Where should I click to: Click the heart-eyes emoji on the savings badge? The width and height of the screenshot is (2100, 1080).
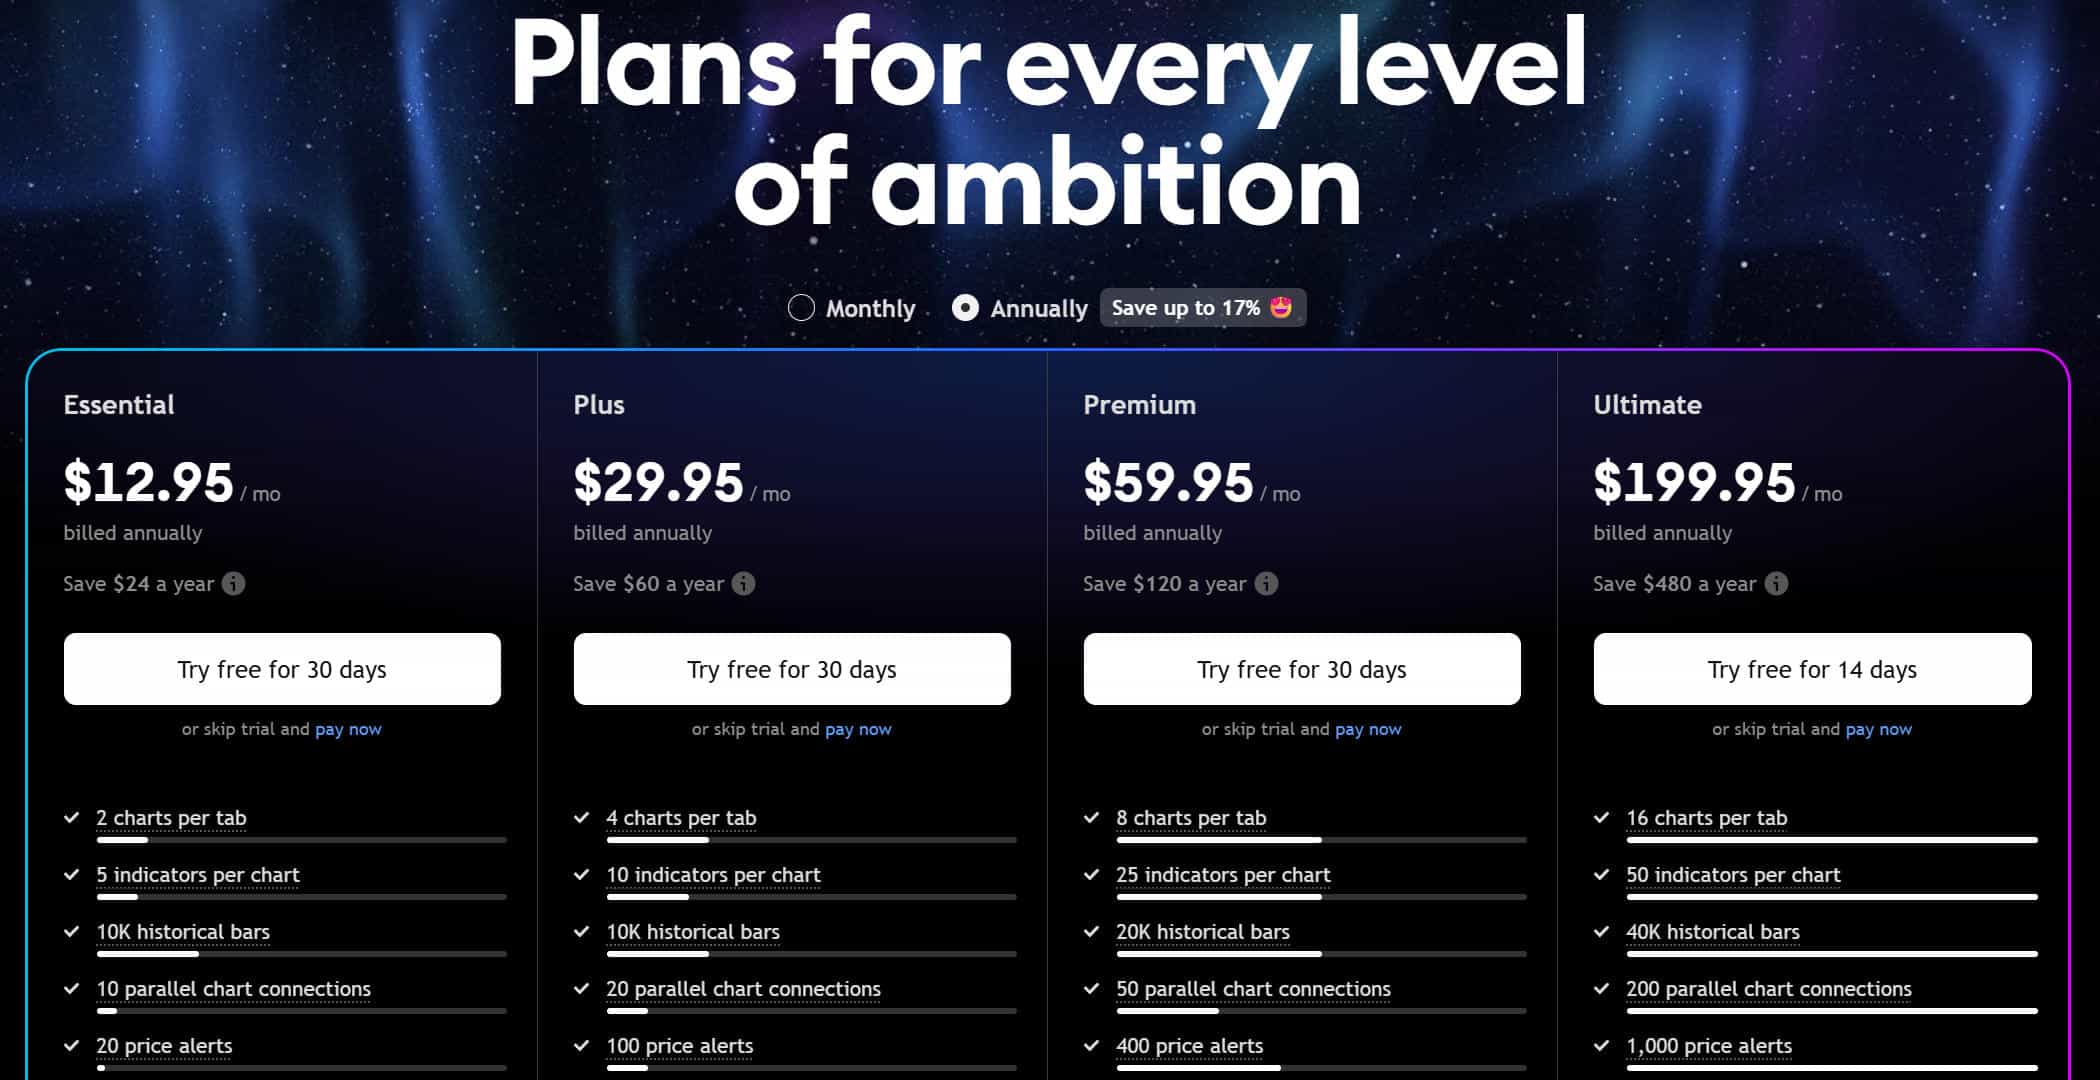pyautogui.click(x=1281, y=308)
